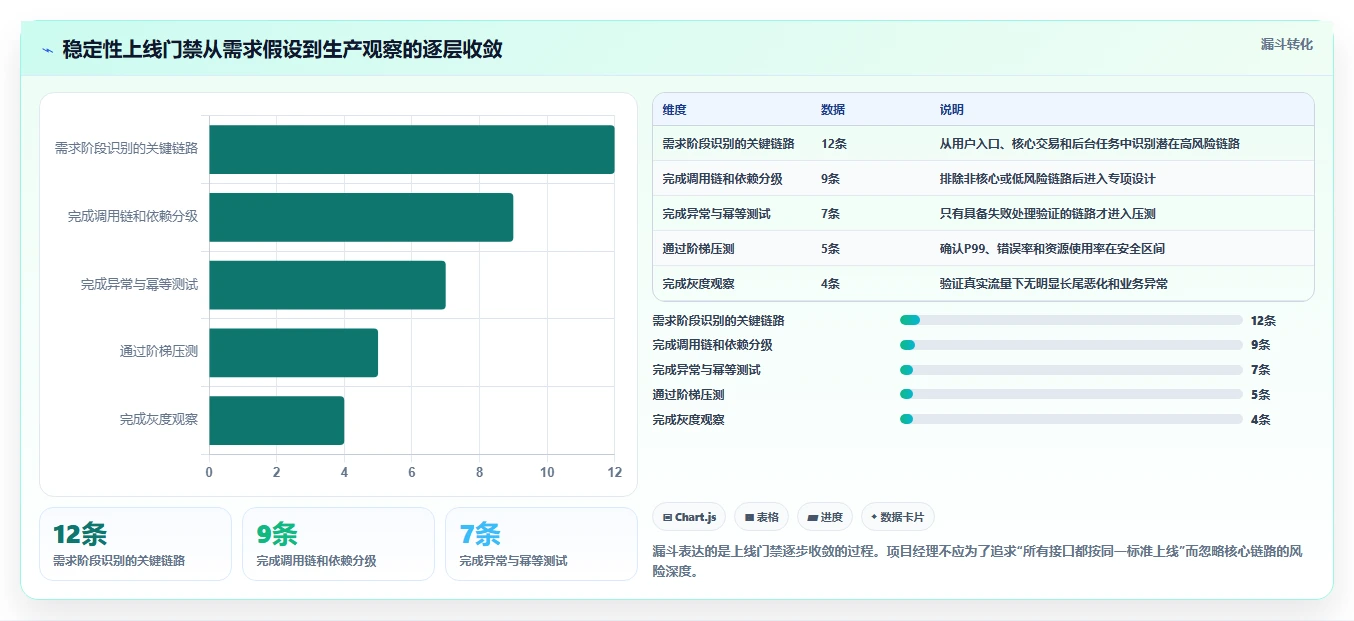Click the x-axis tick label 6
This screenshot has width=1354, height=621.
coord(412,472)
